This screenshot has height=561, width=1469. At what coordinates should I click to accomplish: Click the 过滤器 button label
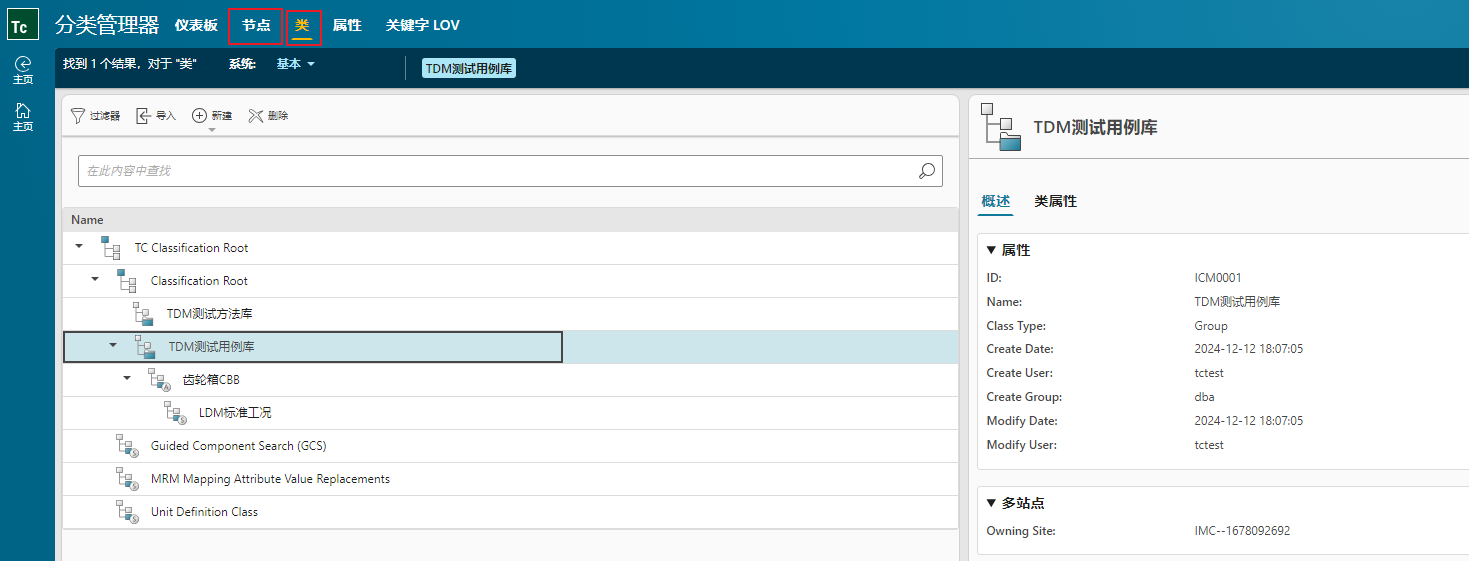pos(105,116)
